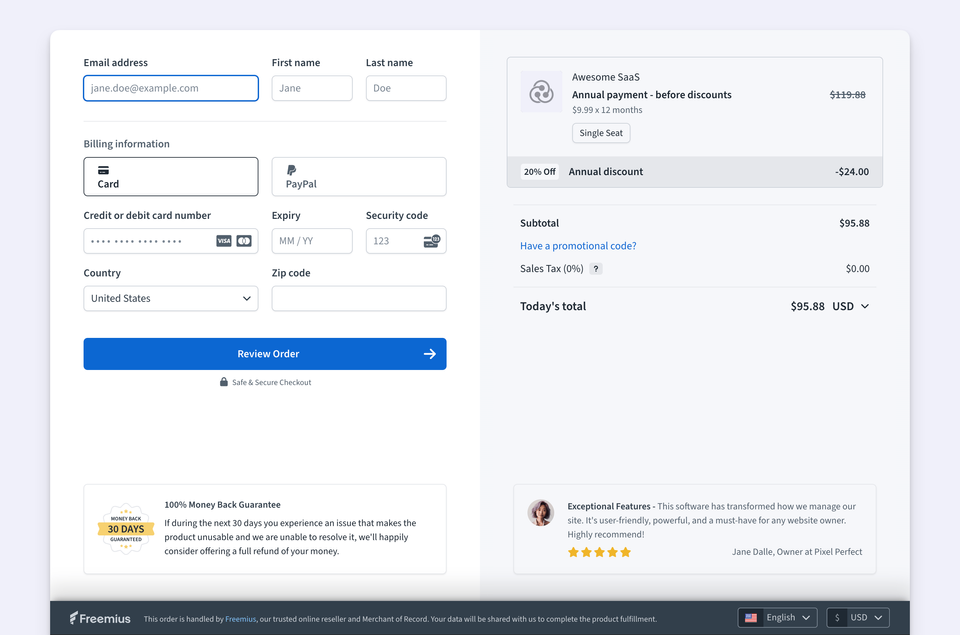Click into the Zip code field

click(358, 298)
